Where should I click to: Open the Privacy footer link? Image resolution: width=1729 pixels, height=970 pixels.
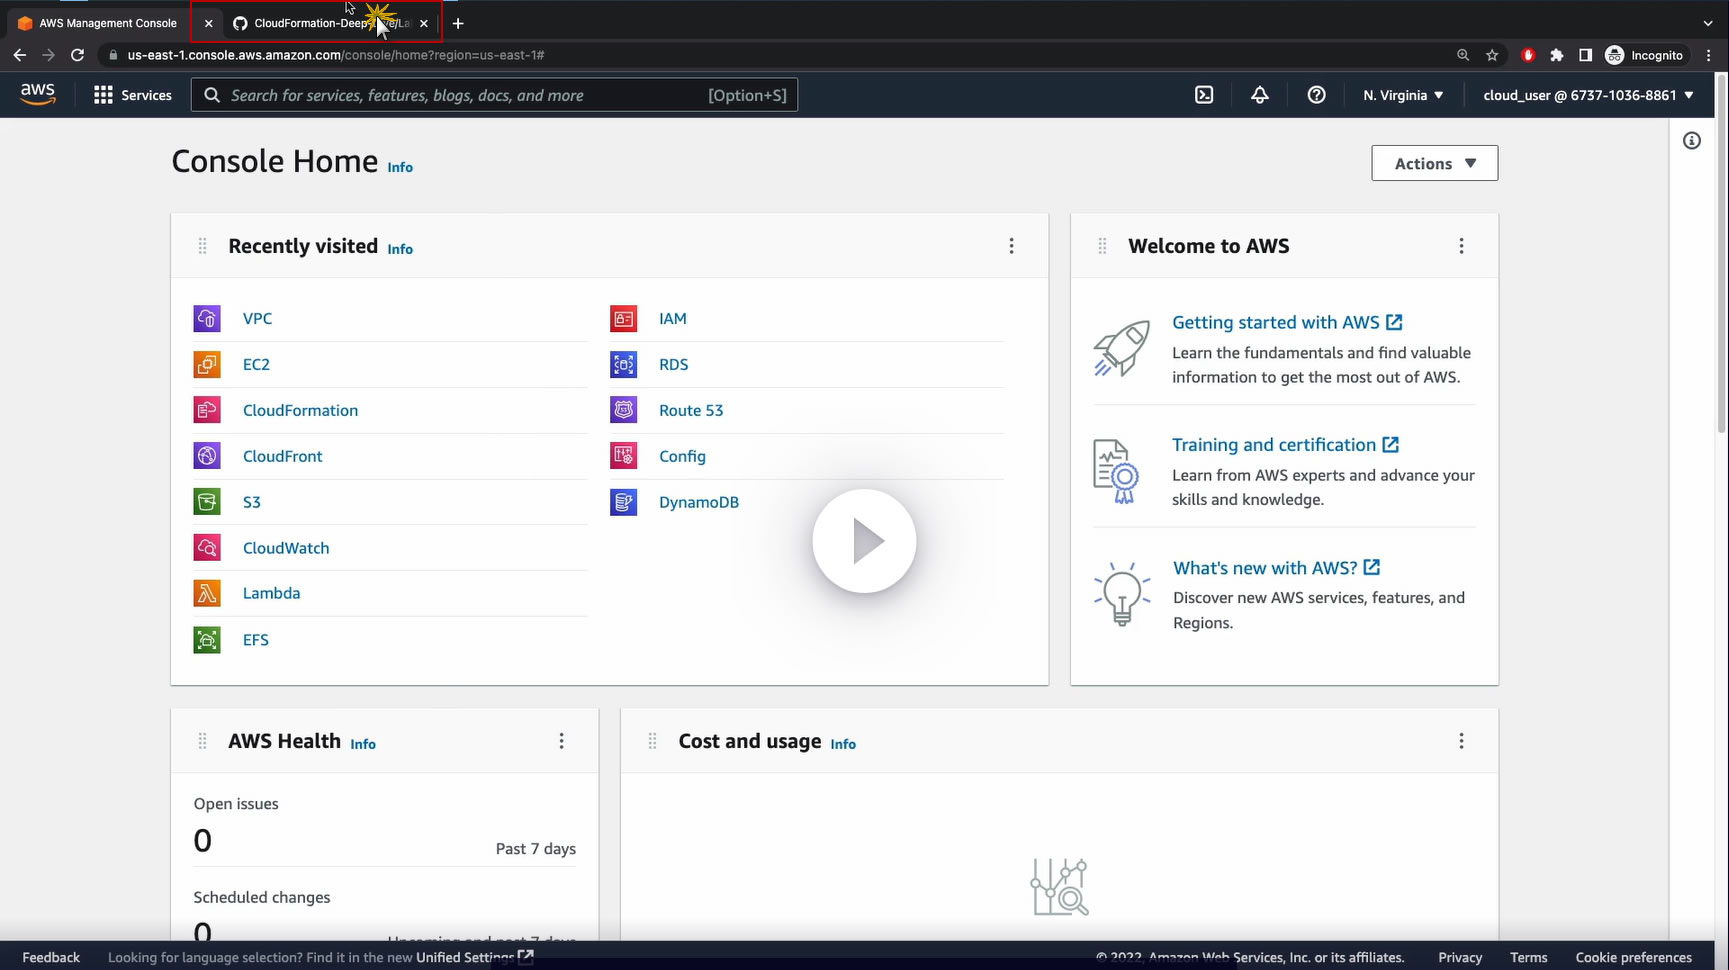tap(1460, 957)
